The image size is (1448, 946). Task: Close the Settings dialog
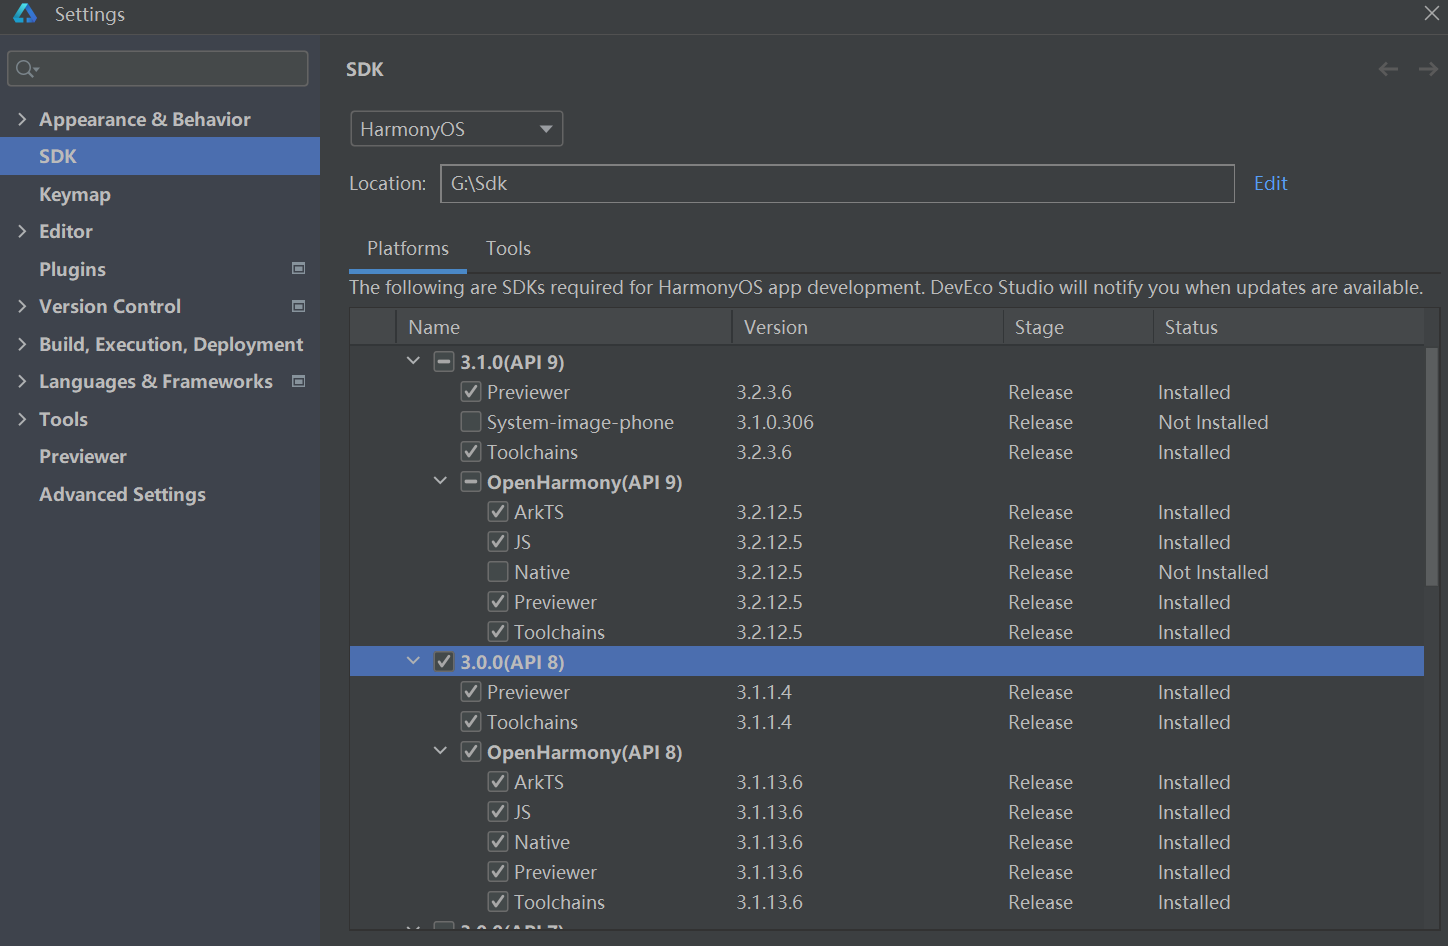point(1431,14)
